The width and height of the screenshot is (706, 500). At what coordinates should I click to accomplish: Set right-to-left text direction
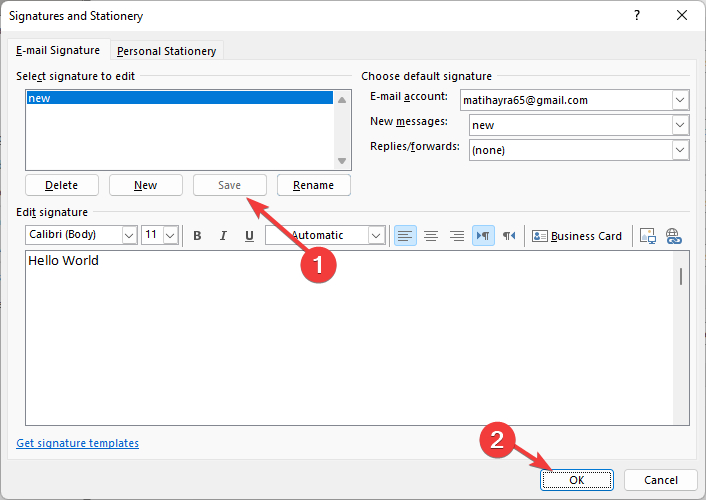coord(509,236)
